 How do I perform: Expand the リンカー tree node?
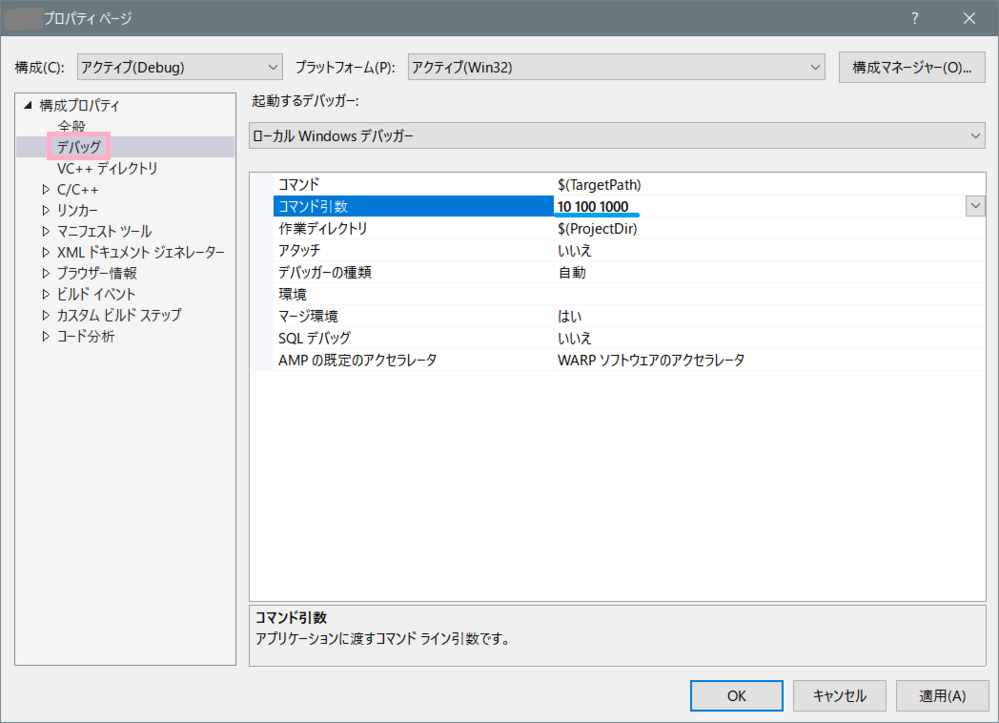[x=45, y=211]
